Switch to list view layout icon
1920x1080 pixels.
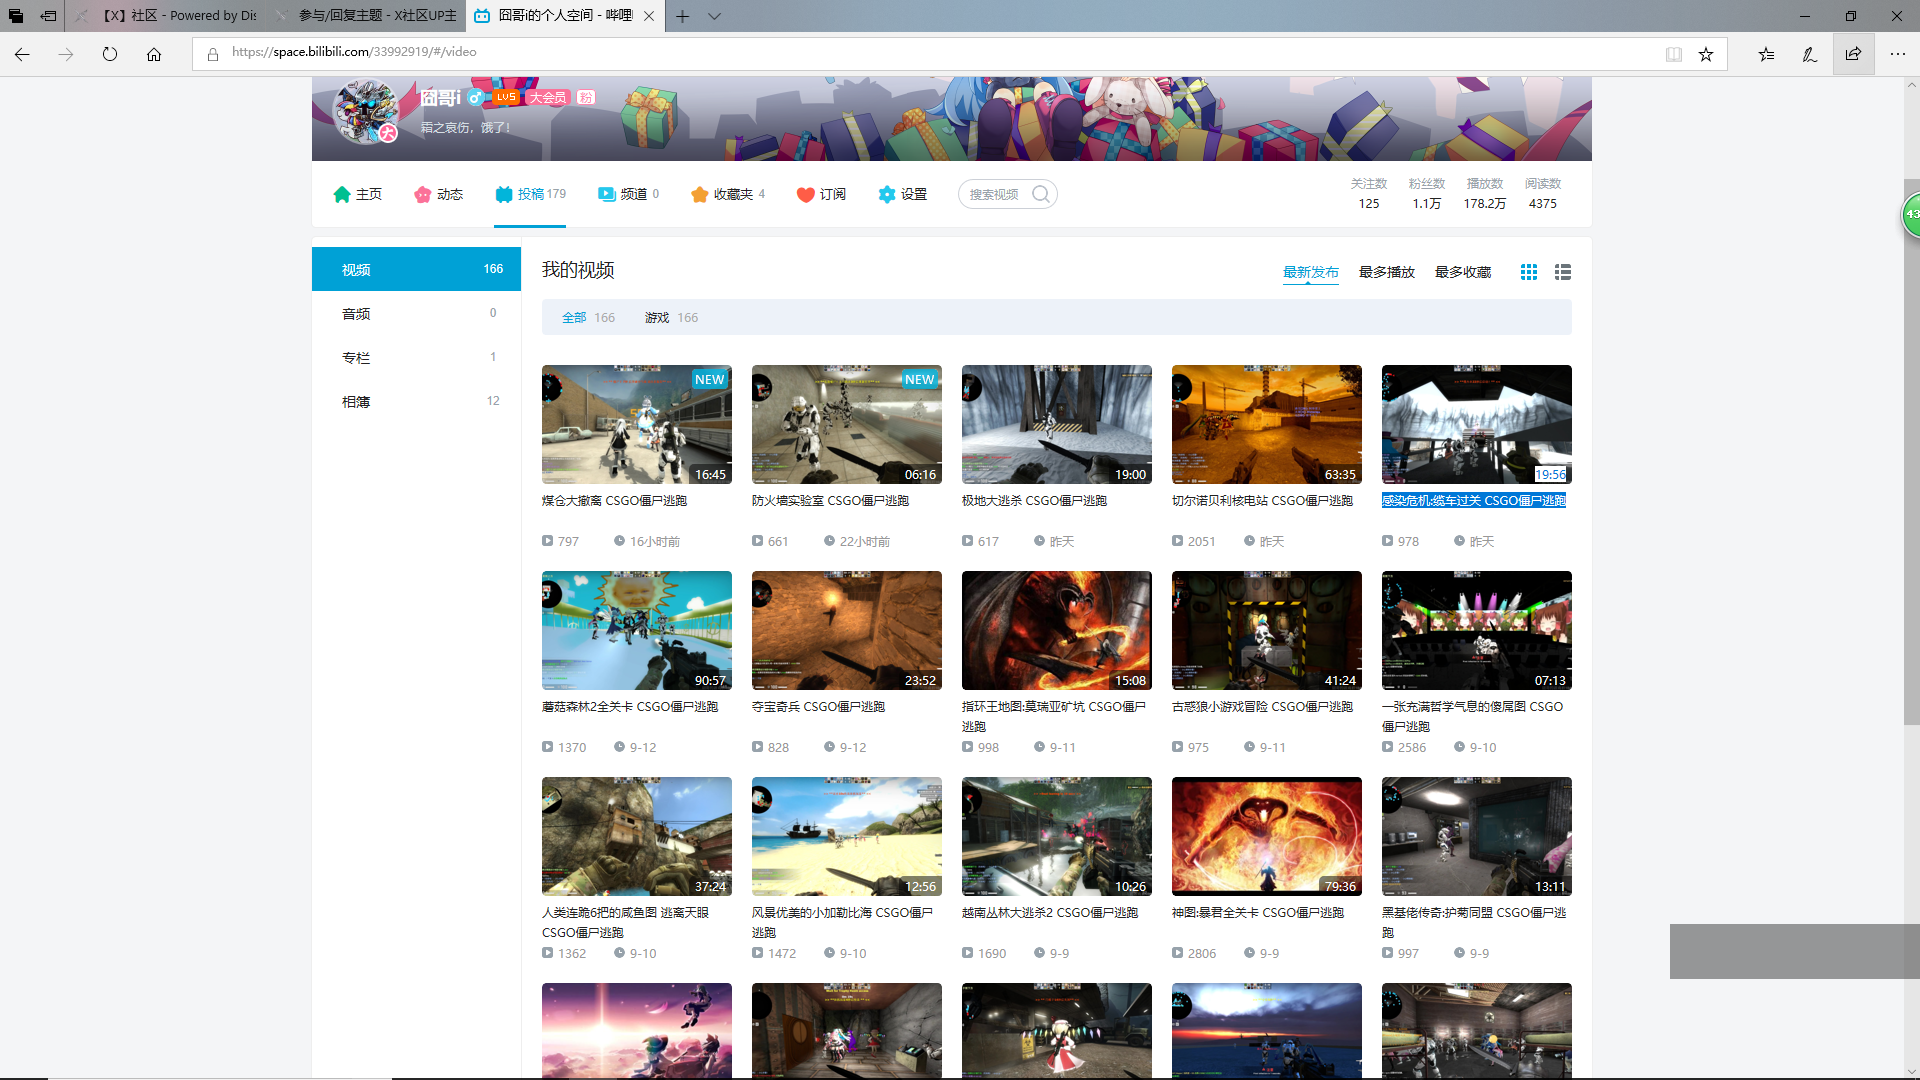pyautogui.click(x=1562, y=272)
